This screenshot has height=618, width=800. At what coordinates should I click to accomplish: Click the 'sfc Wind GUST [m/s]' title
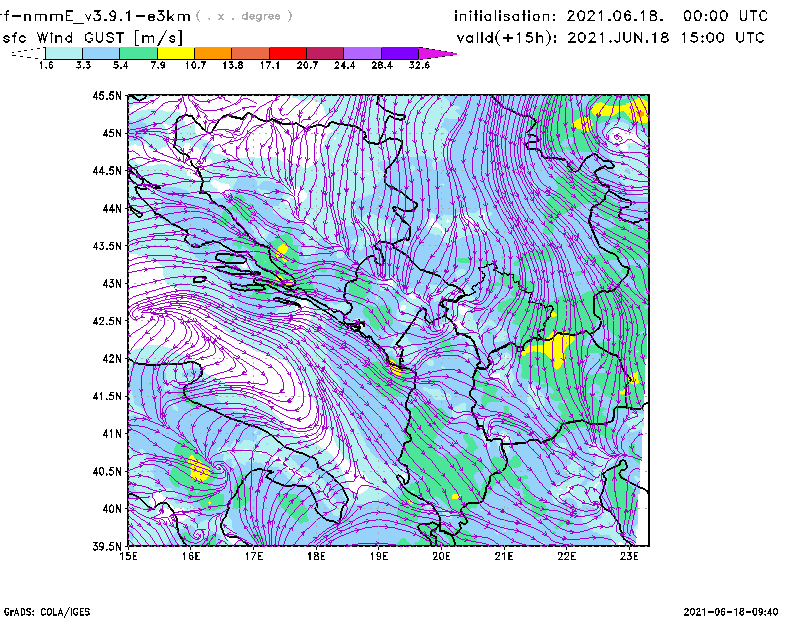(92, 38)
